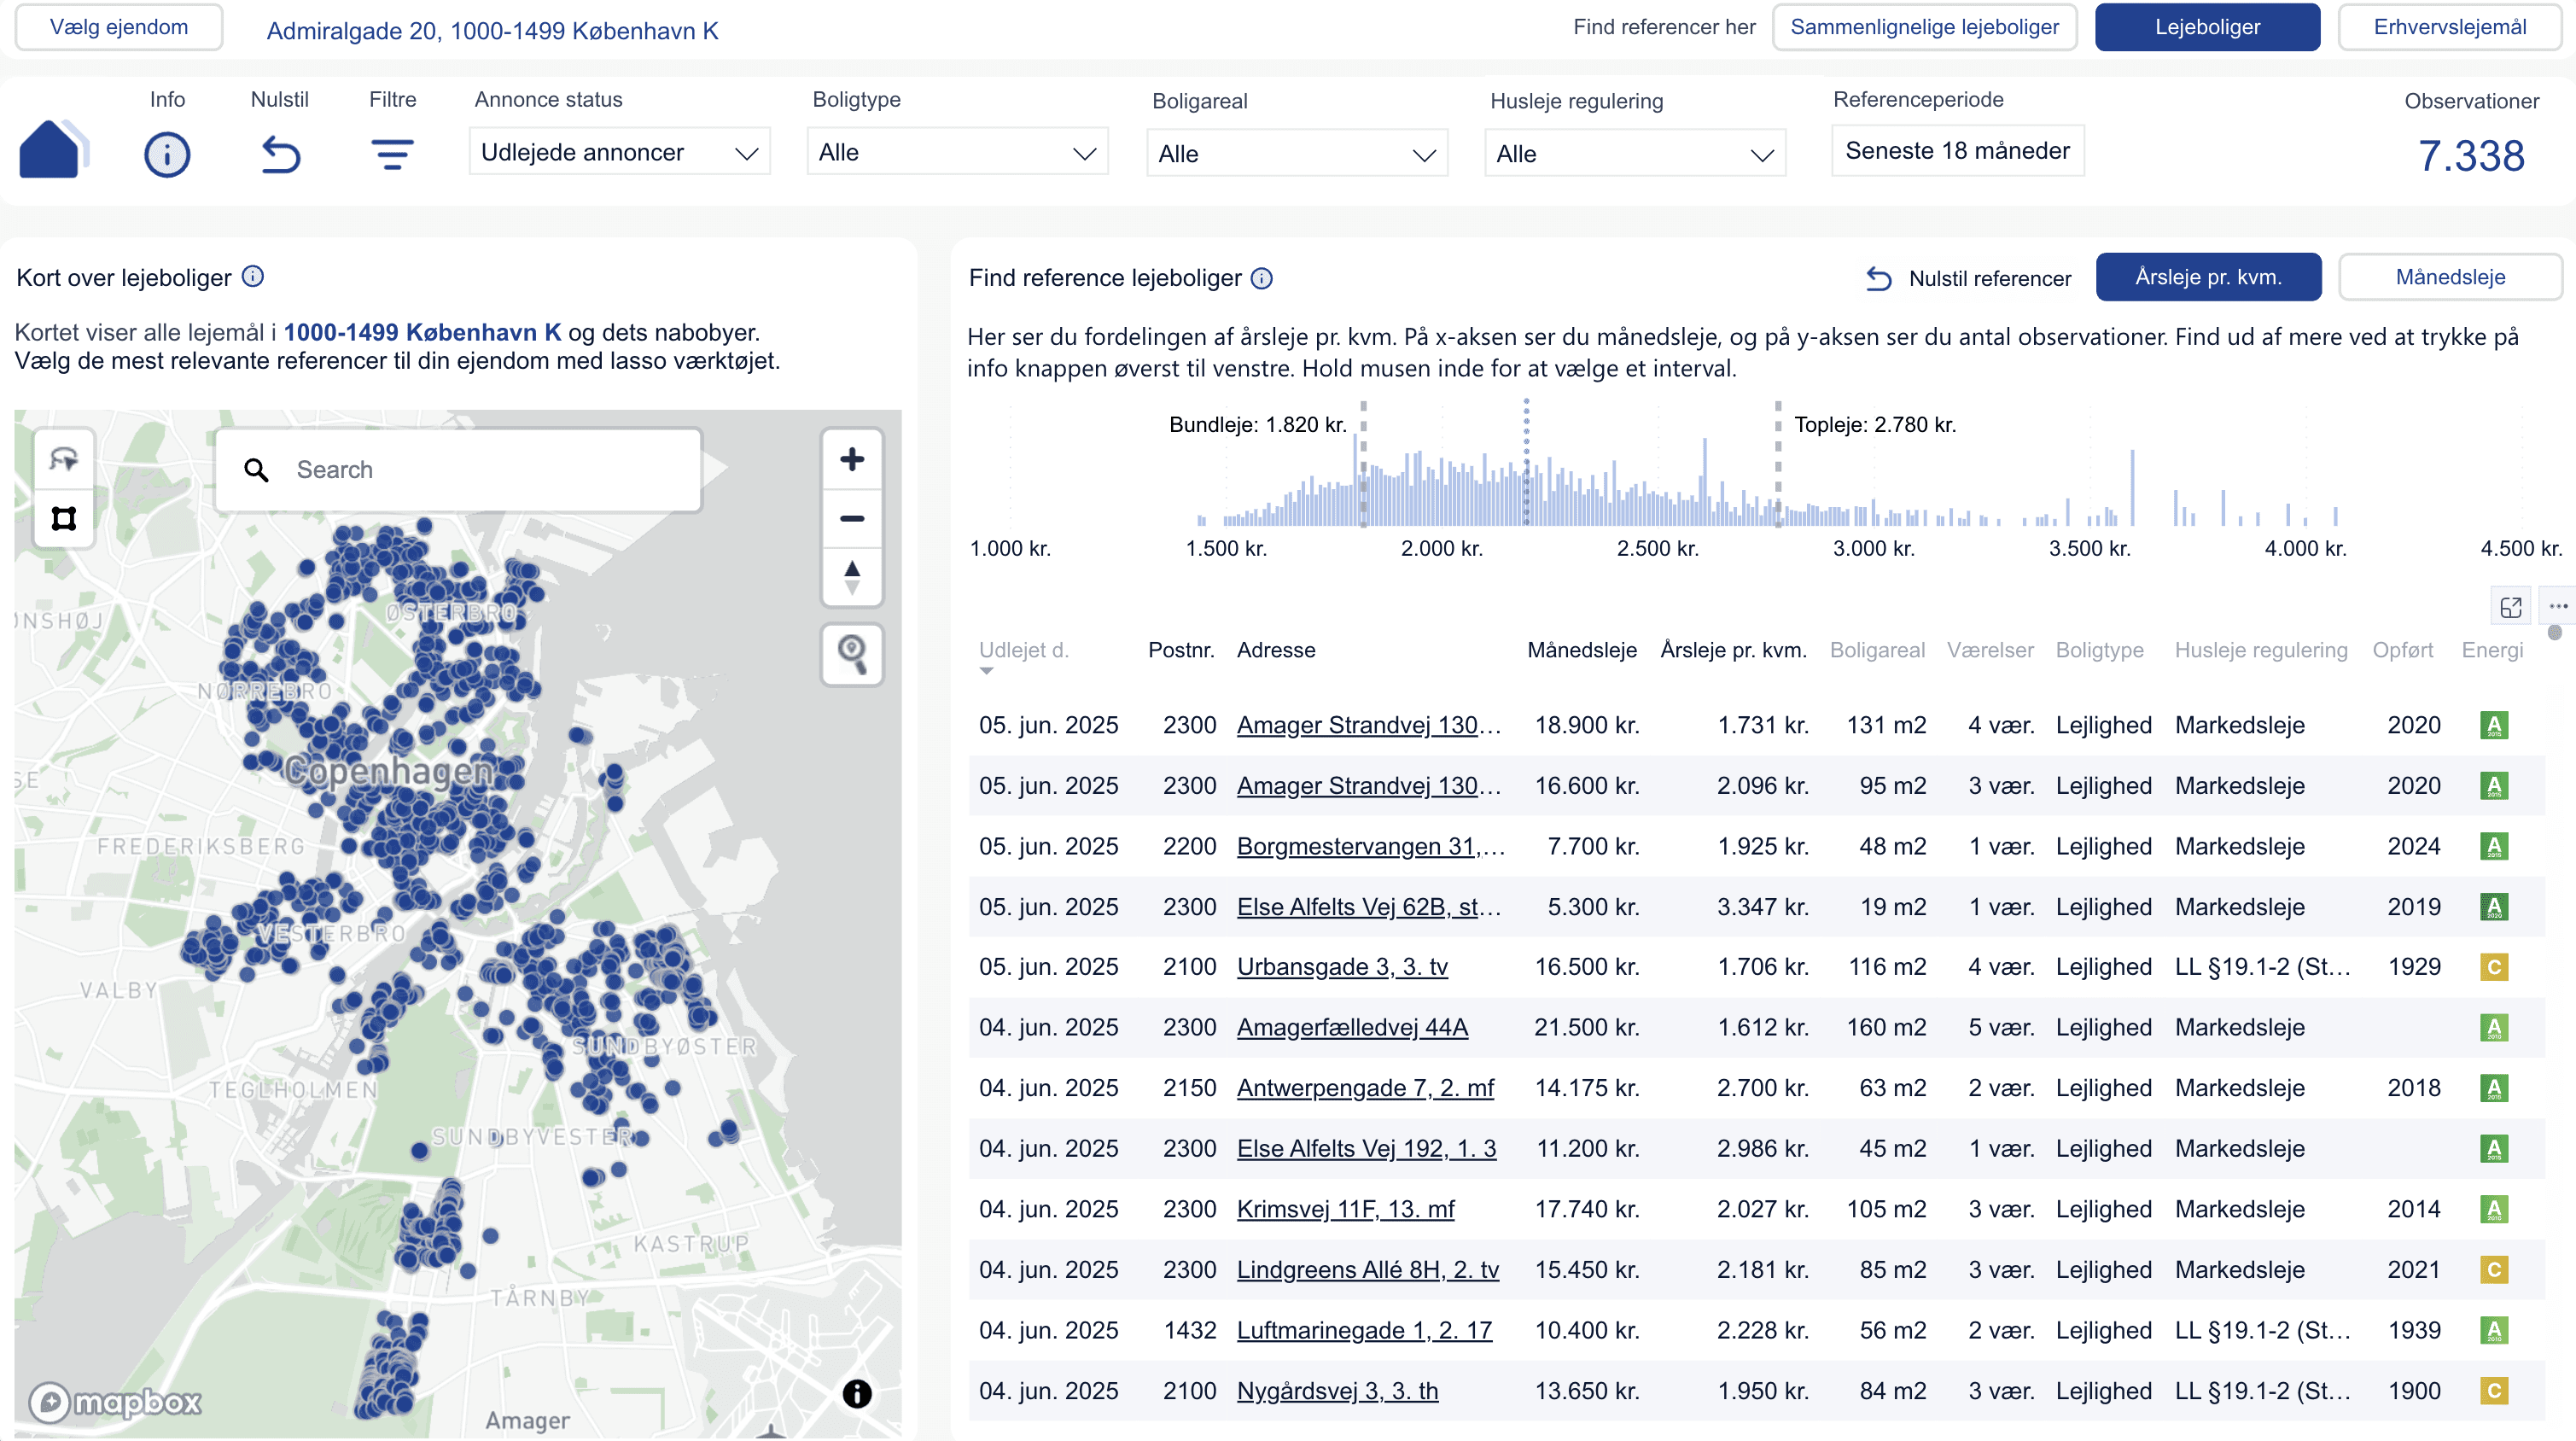Switch chart to Årsleje pr. kvm.
The image size is (2576, 1441).
click(2207, 277)
